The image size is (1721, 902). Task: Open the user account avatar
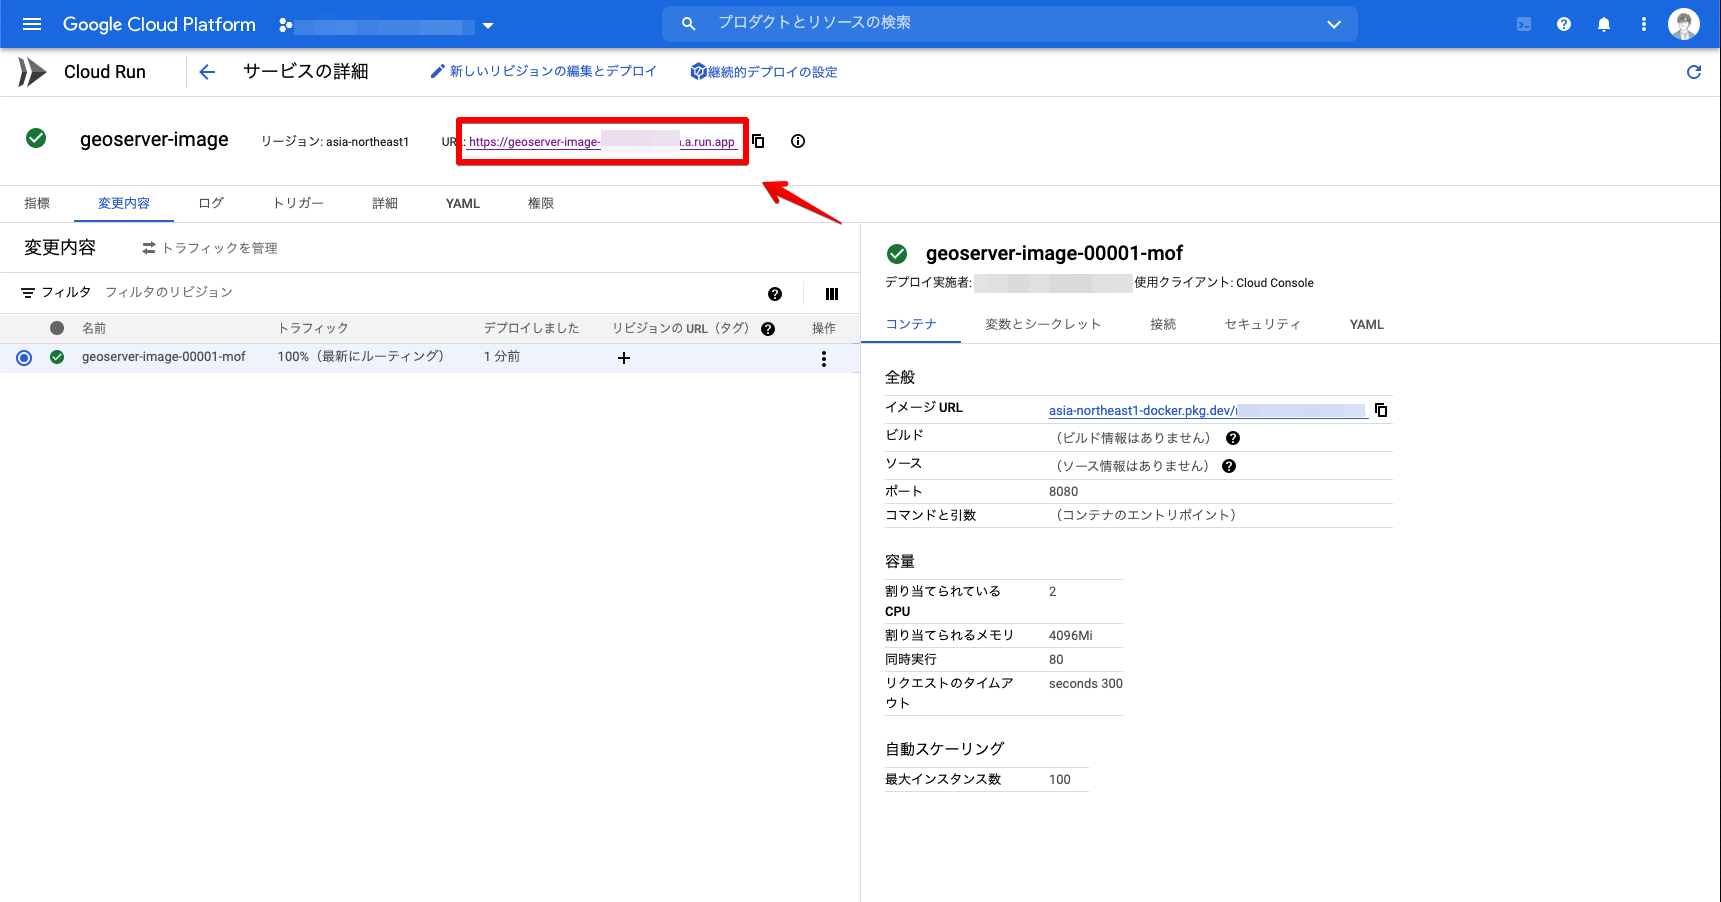(x=1684, y=24)
